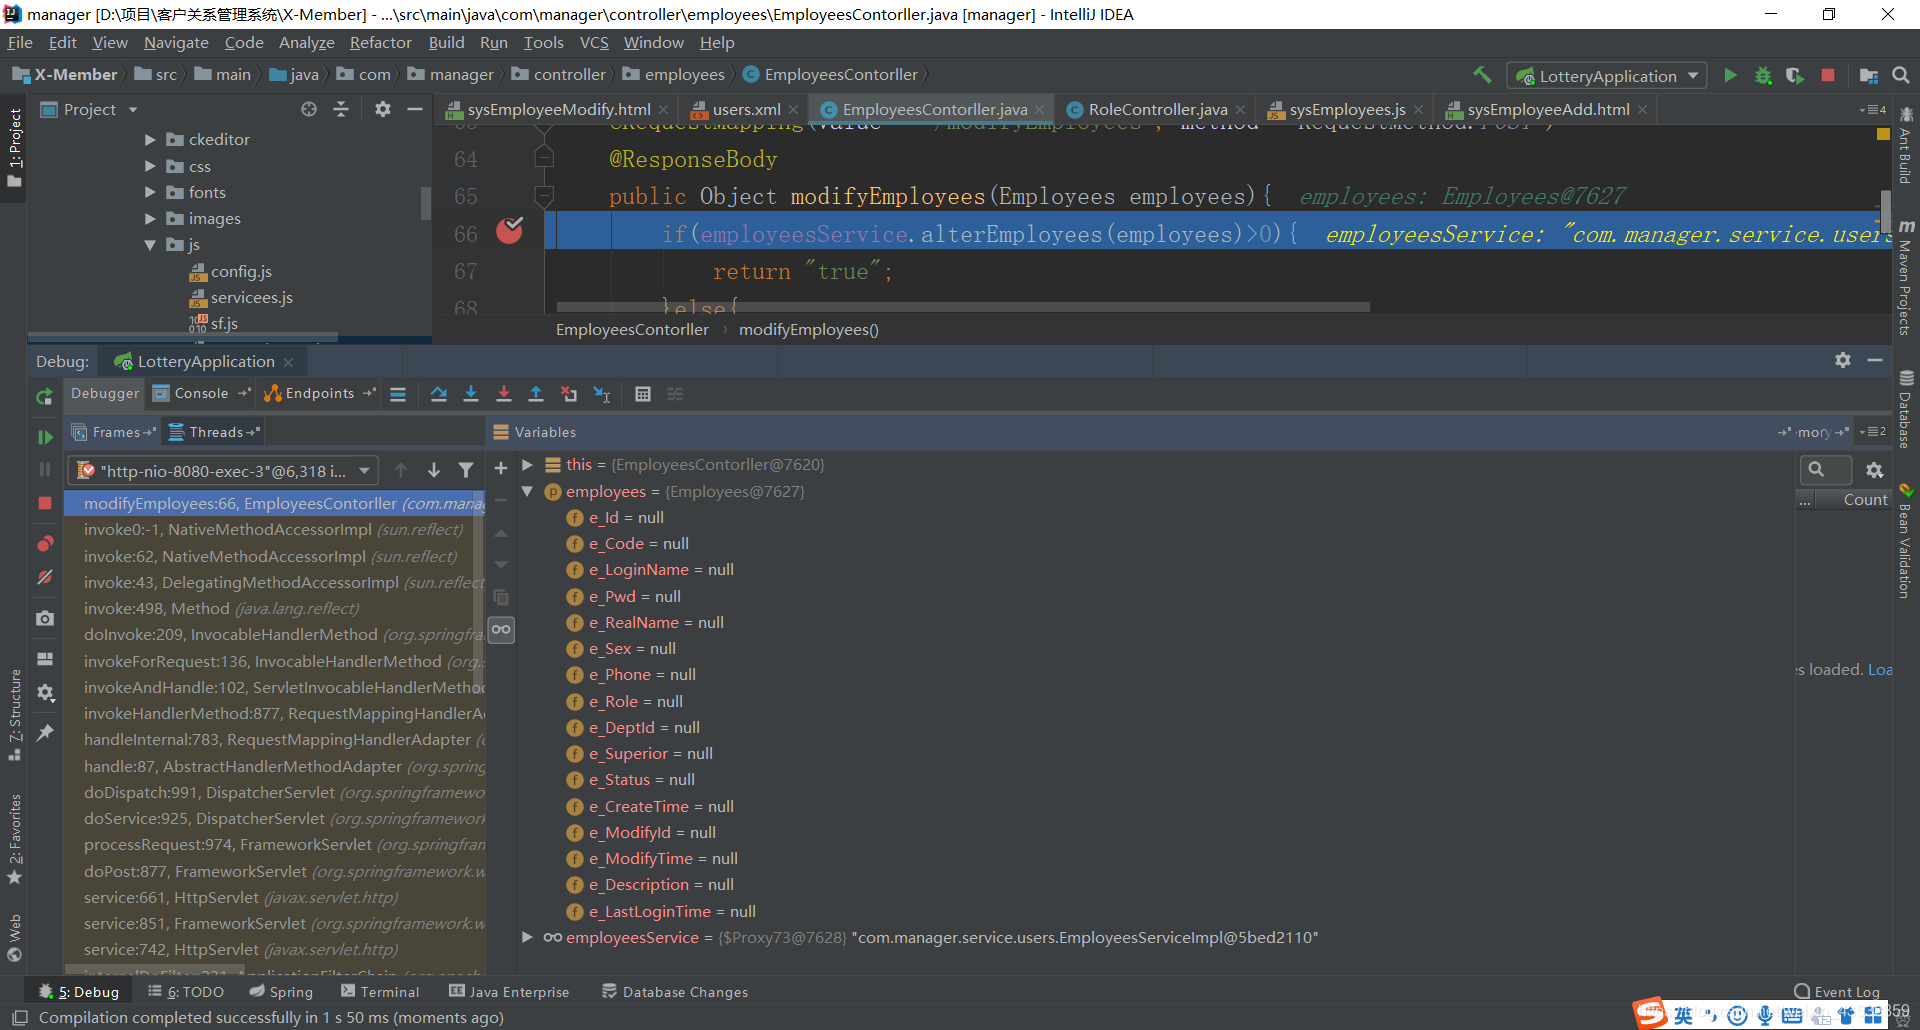Open Project Structure dialog icon

click(x=1868, y=75)
